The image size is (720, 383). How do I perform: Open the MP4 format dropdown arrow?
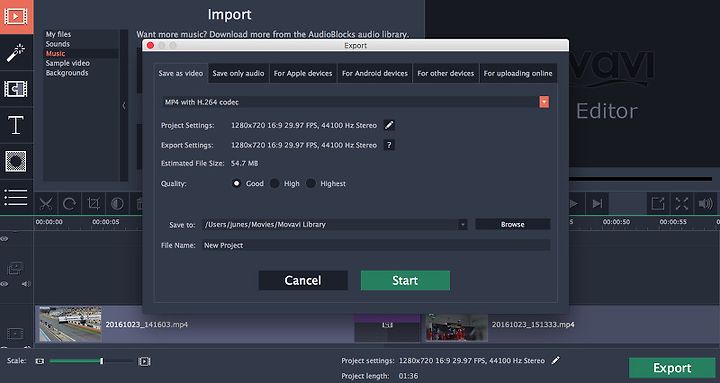544,102
